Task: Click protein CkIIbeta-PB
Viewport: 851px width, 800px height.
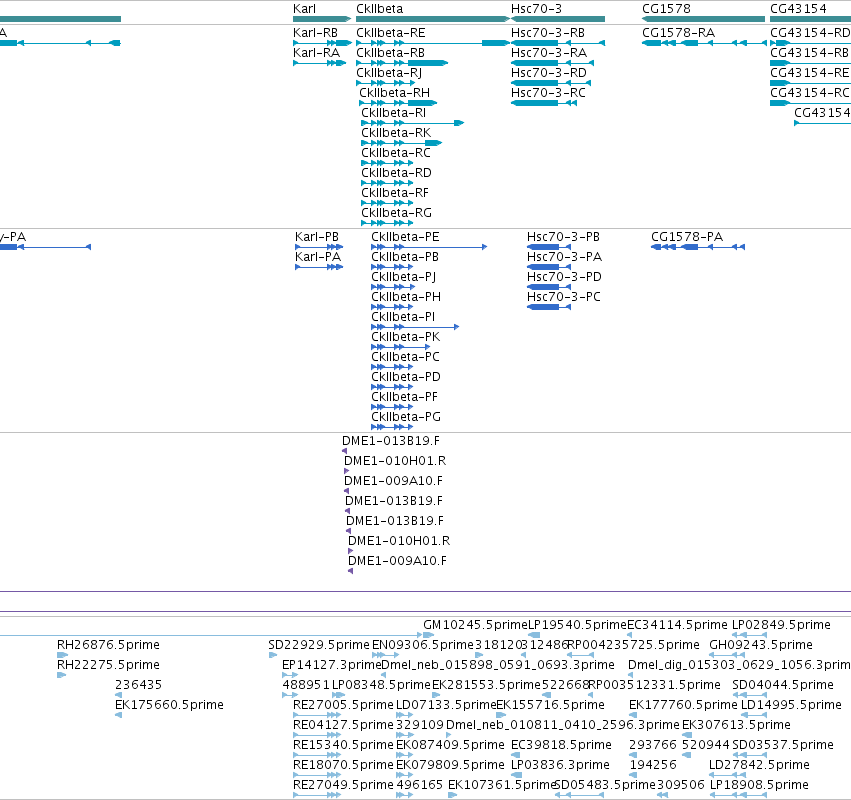Action: pos(405,257)
